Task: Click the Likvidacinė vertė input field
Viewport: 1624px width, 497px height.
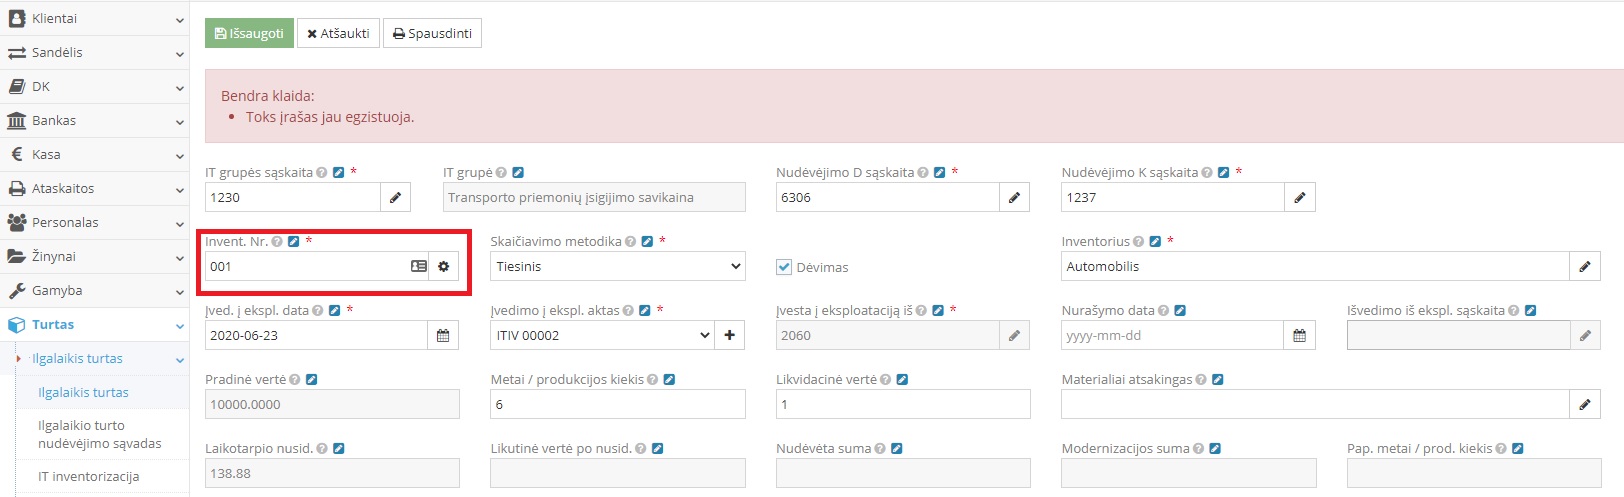Action: click(x=903, y=405)
